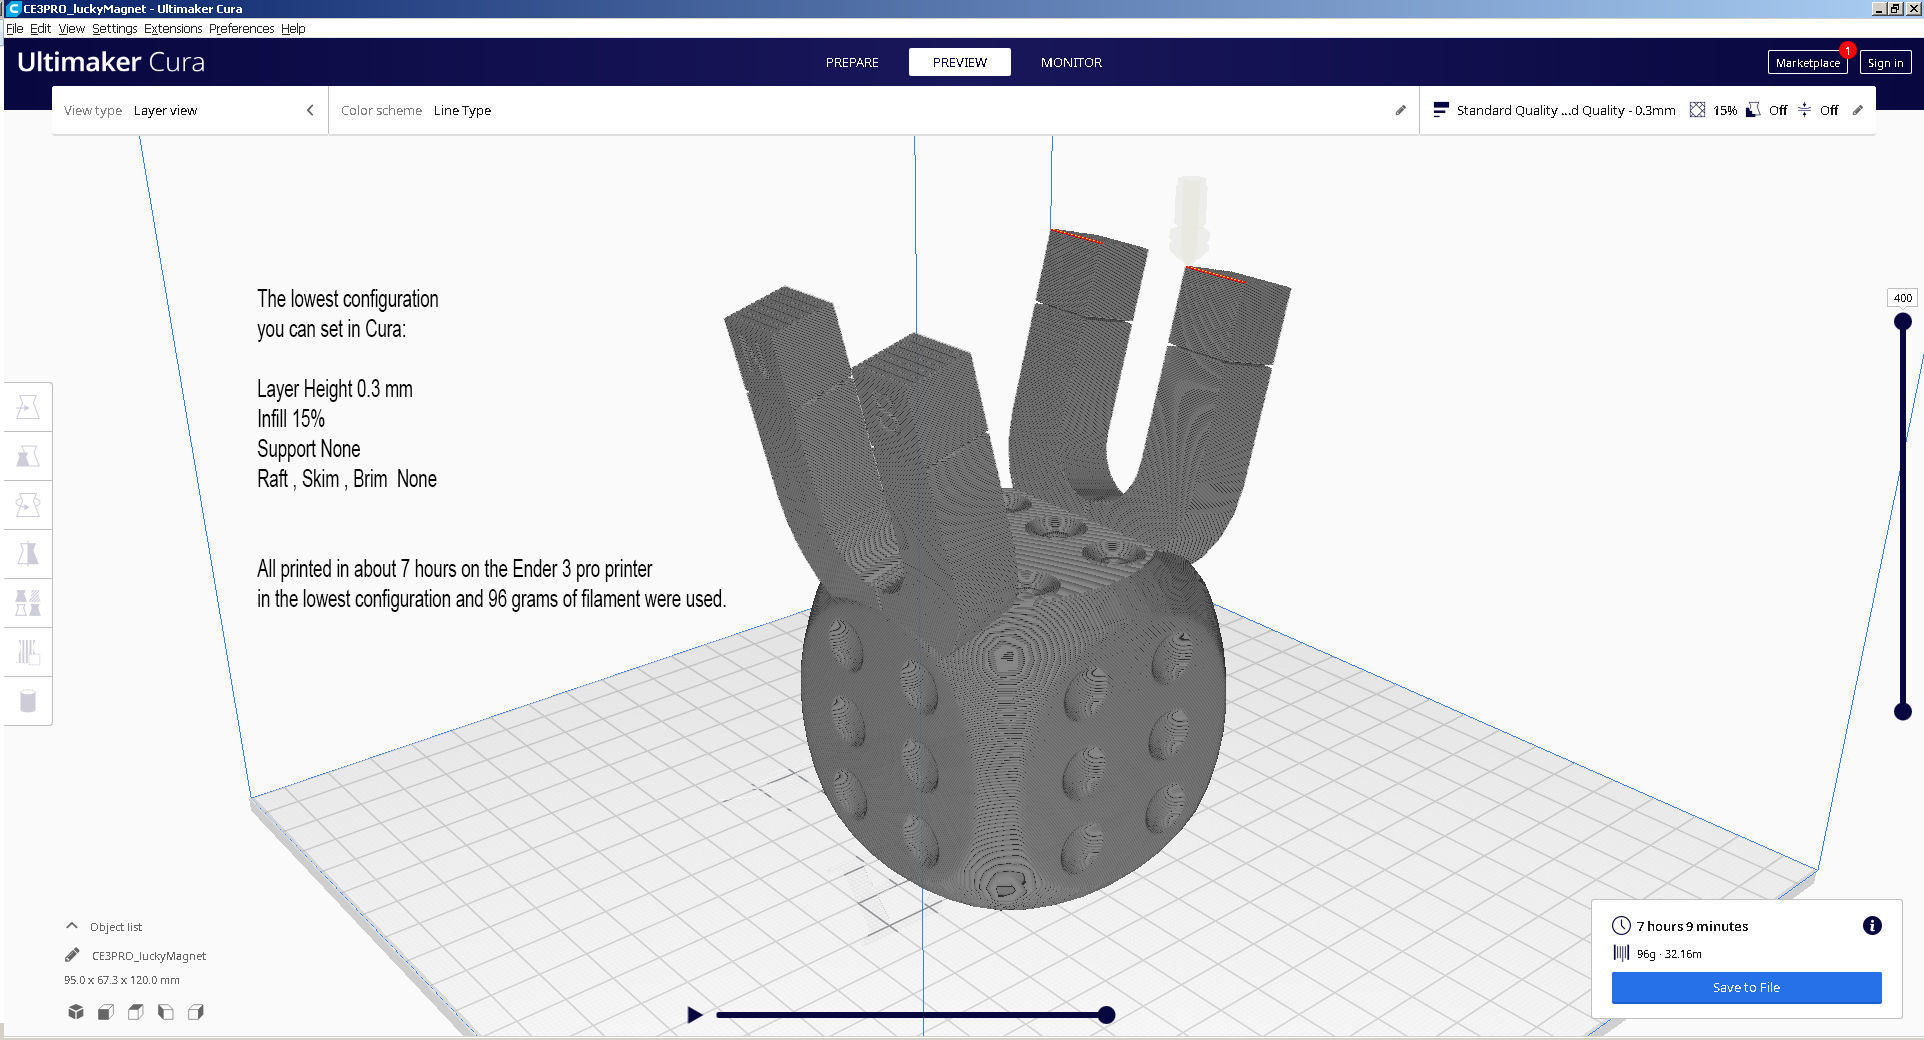Click the adhesion Off icon
Image resolution: width=1924 pixels, height=1040 pixels.
(x=1804, y=110)
